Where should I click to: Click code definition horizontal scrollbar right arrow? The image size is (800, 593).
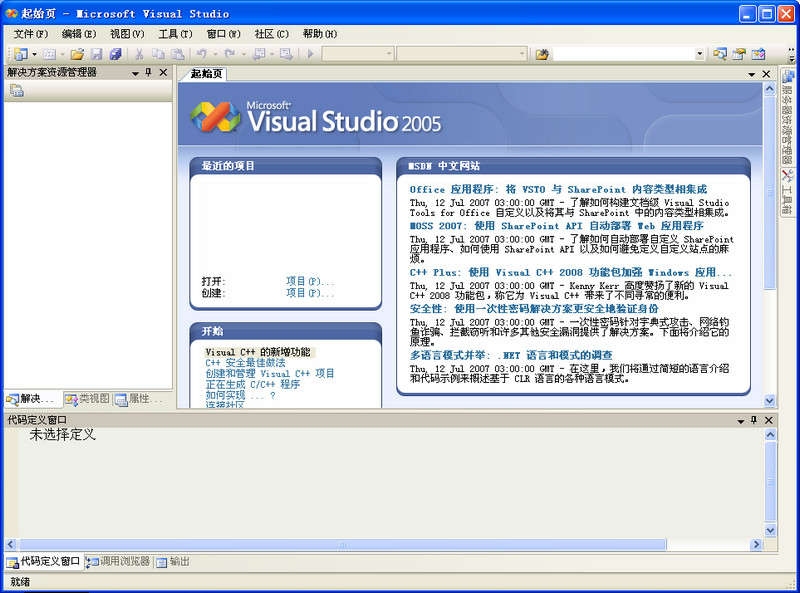[x=757, y=545]
